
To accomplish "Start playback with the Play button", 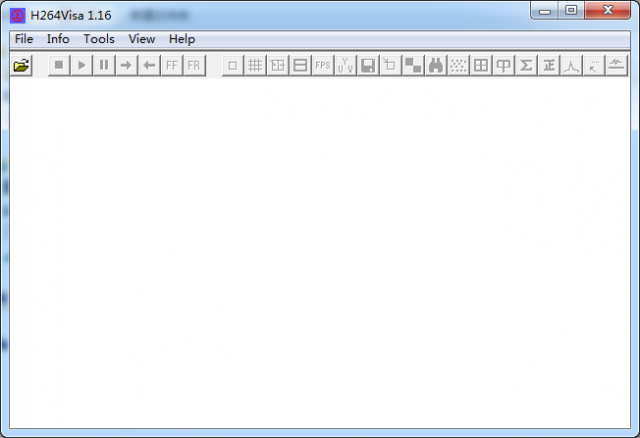I will 82,65.
